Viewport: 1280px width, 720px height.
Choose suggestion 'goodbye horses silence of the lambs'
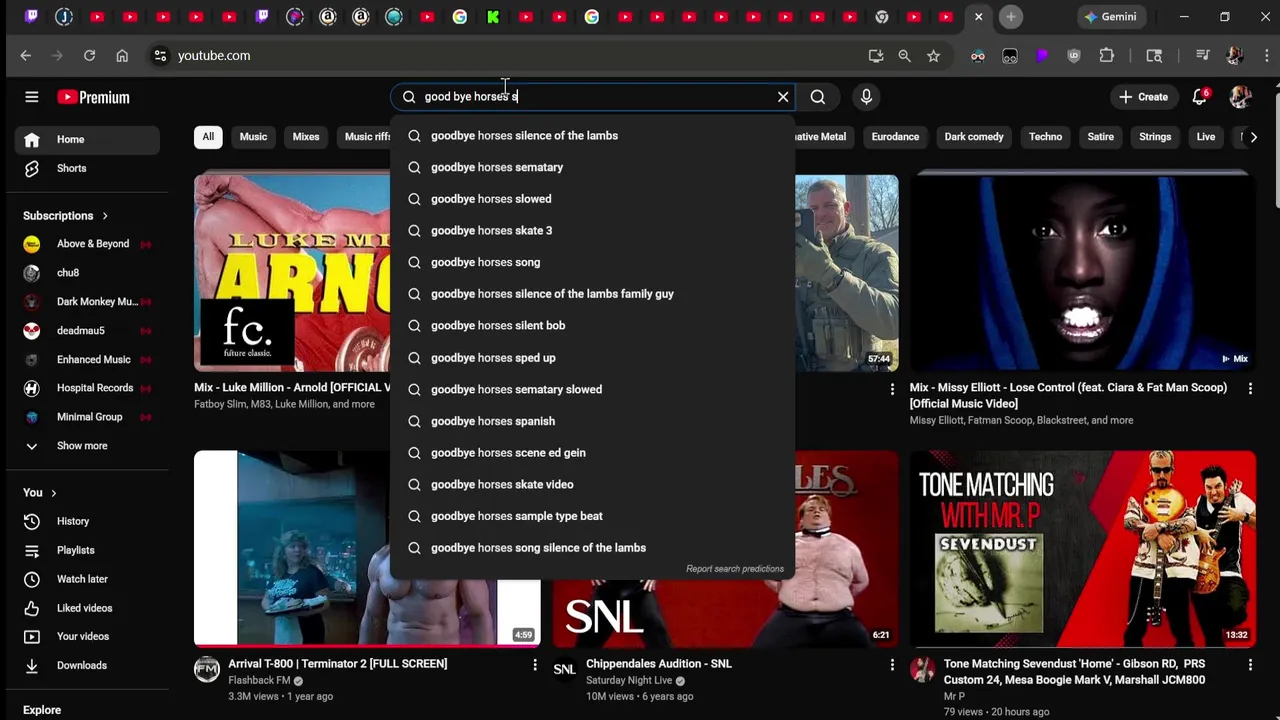[x=592, y=136]
